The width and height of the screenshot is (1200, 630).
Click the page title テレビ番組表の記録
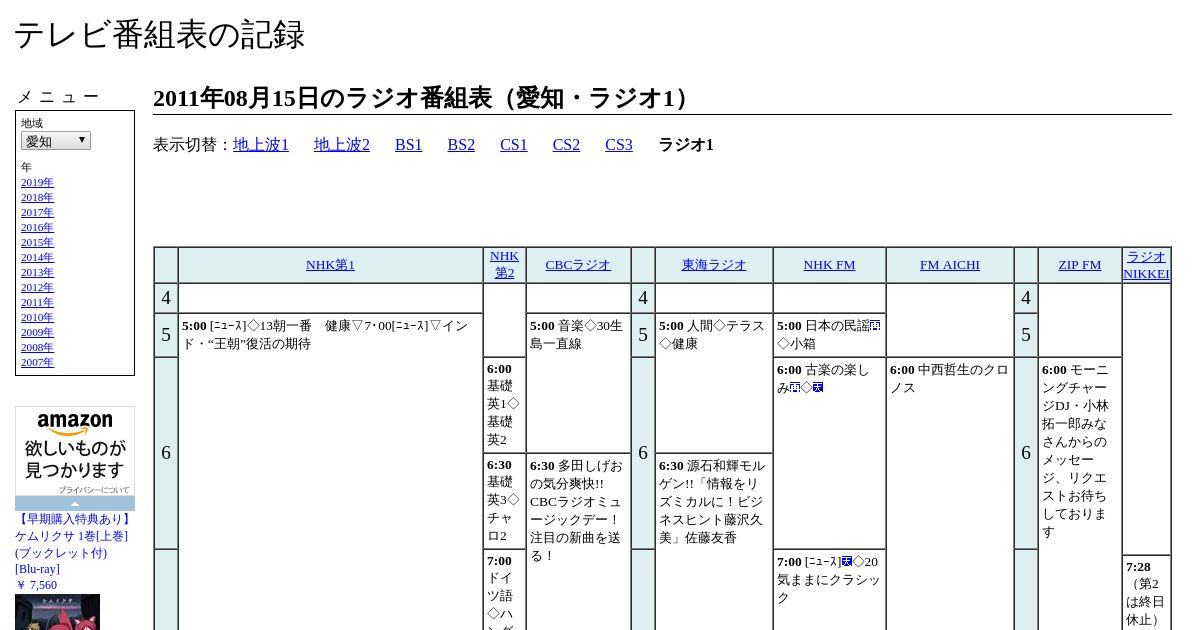159,35
